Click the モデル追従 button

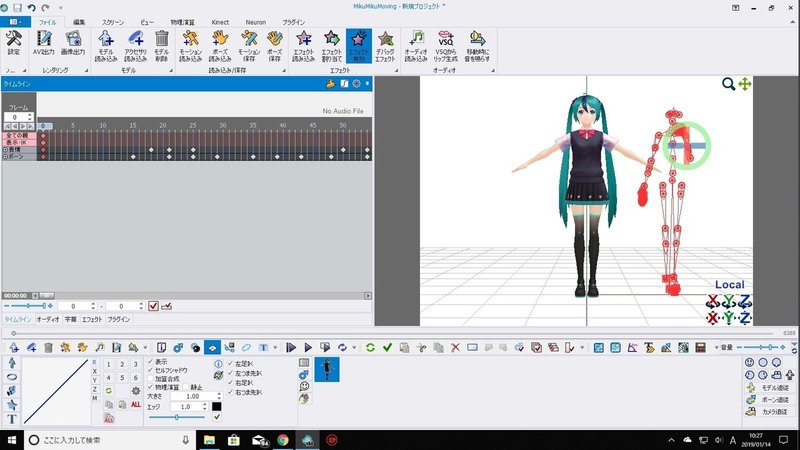click(768, 388)
